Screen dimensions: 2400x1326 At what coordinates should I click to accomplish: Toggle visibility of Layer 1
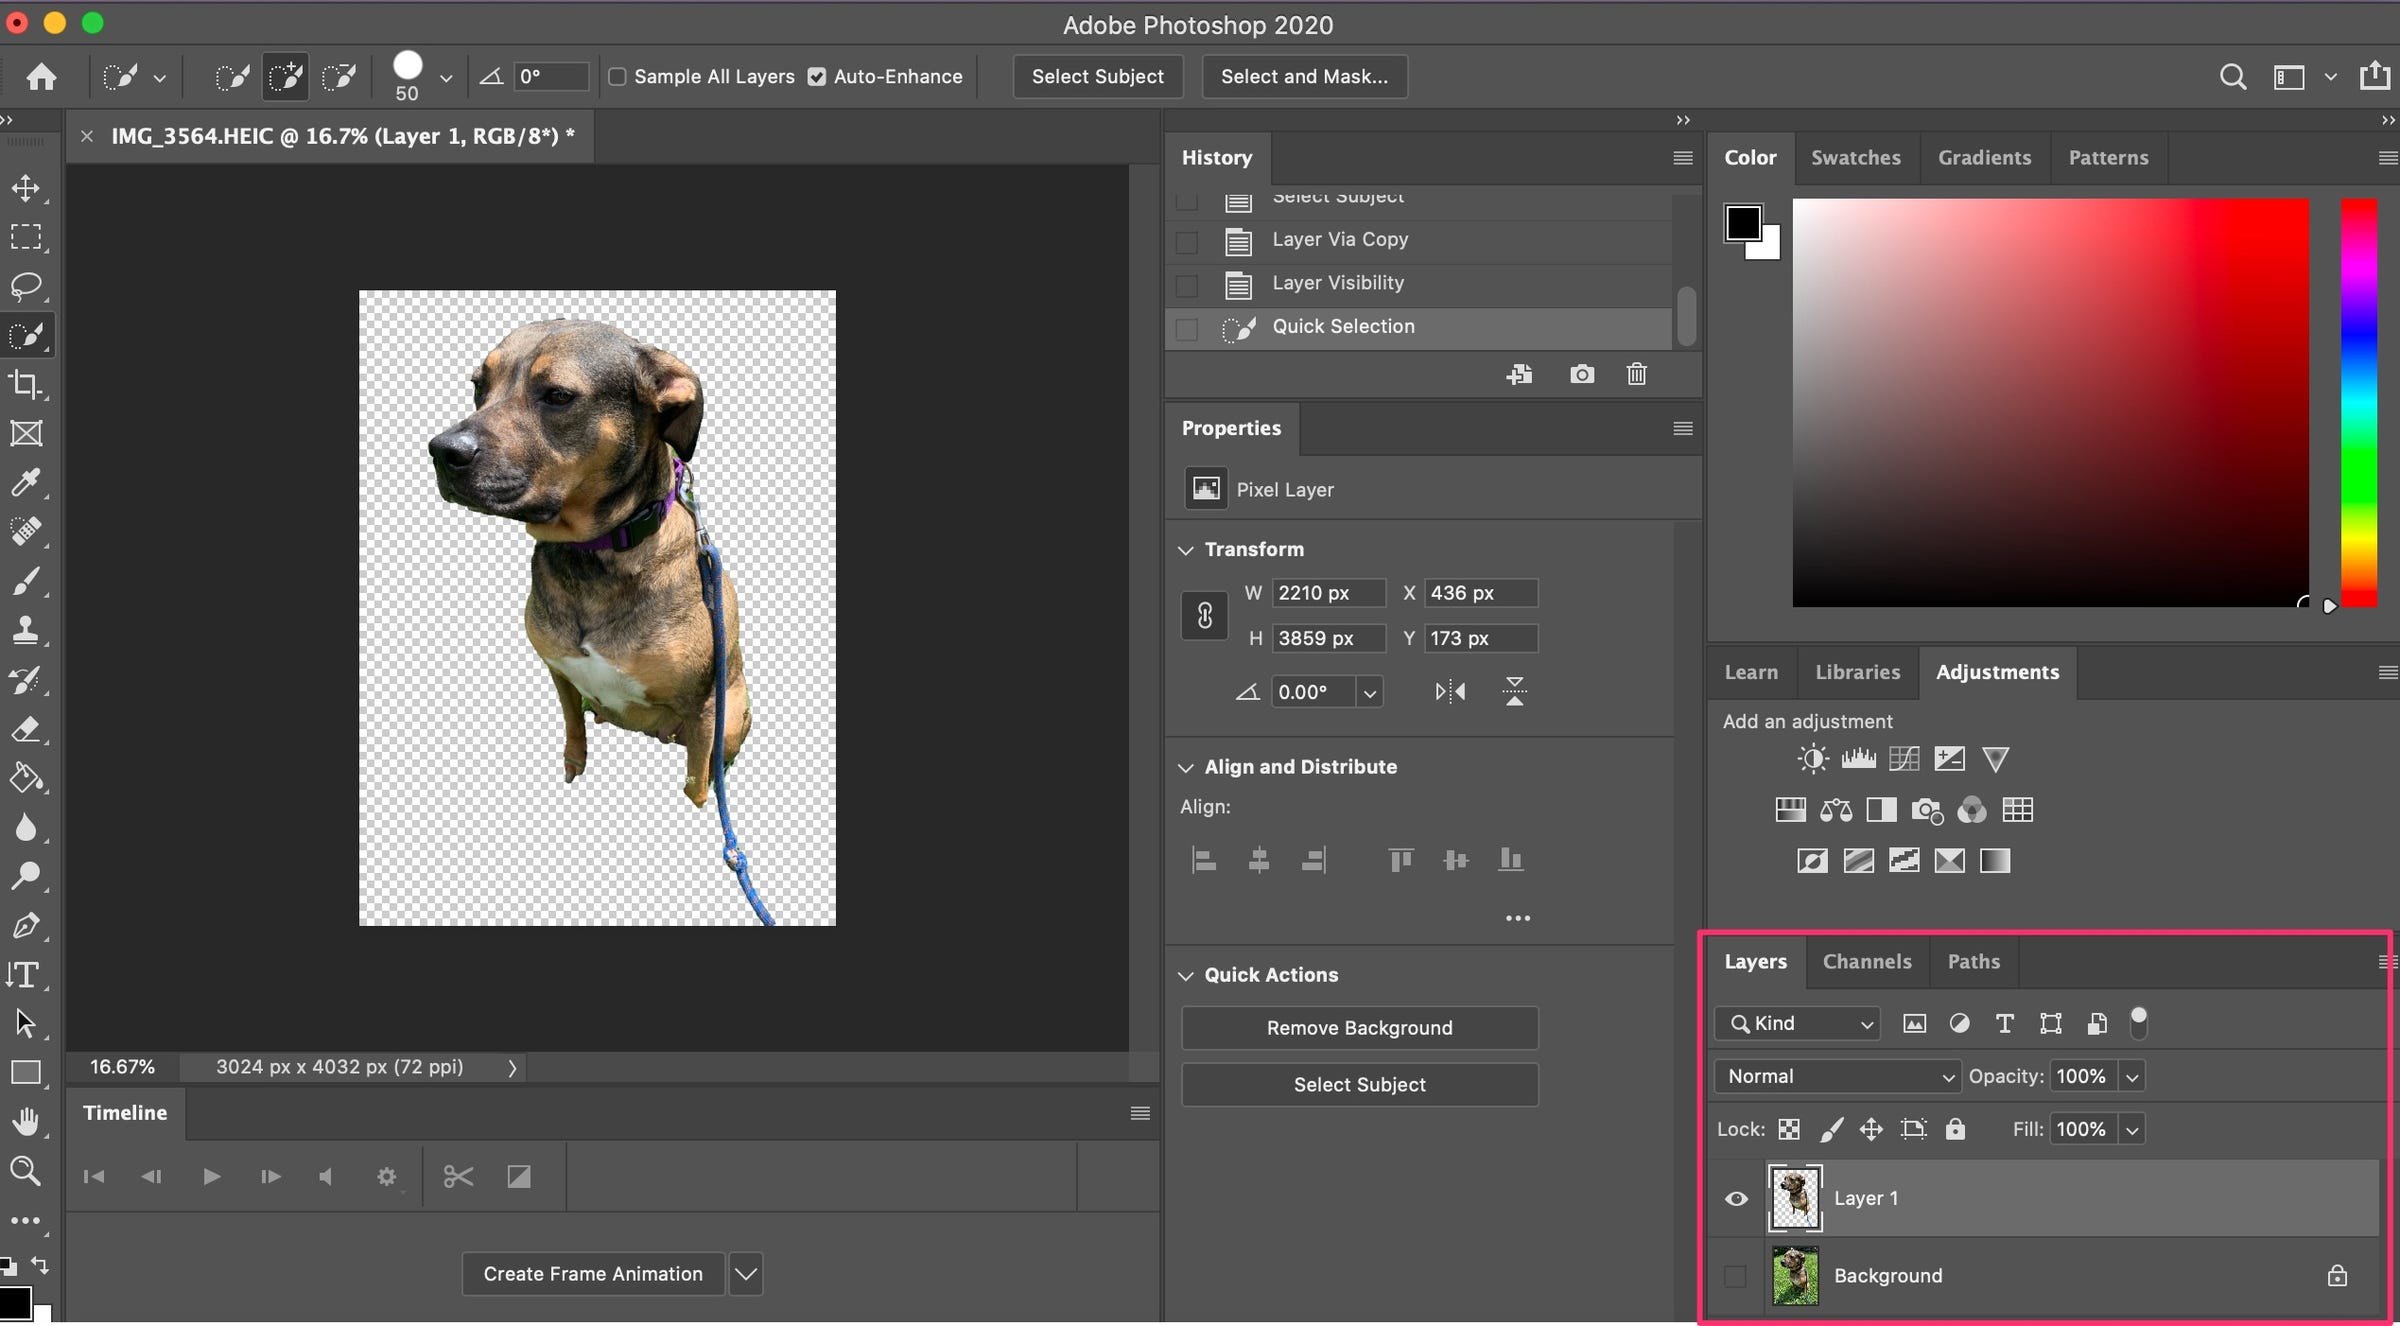[1736, 1199]
